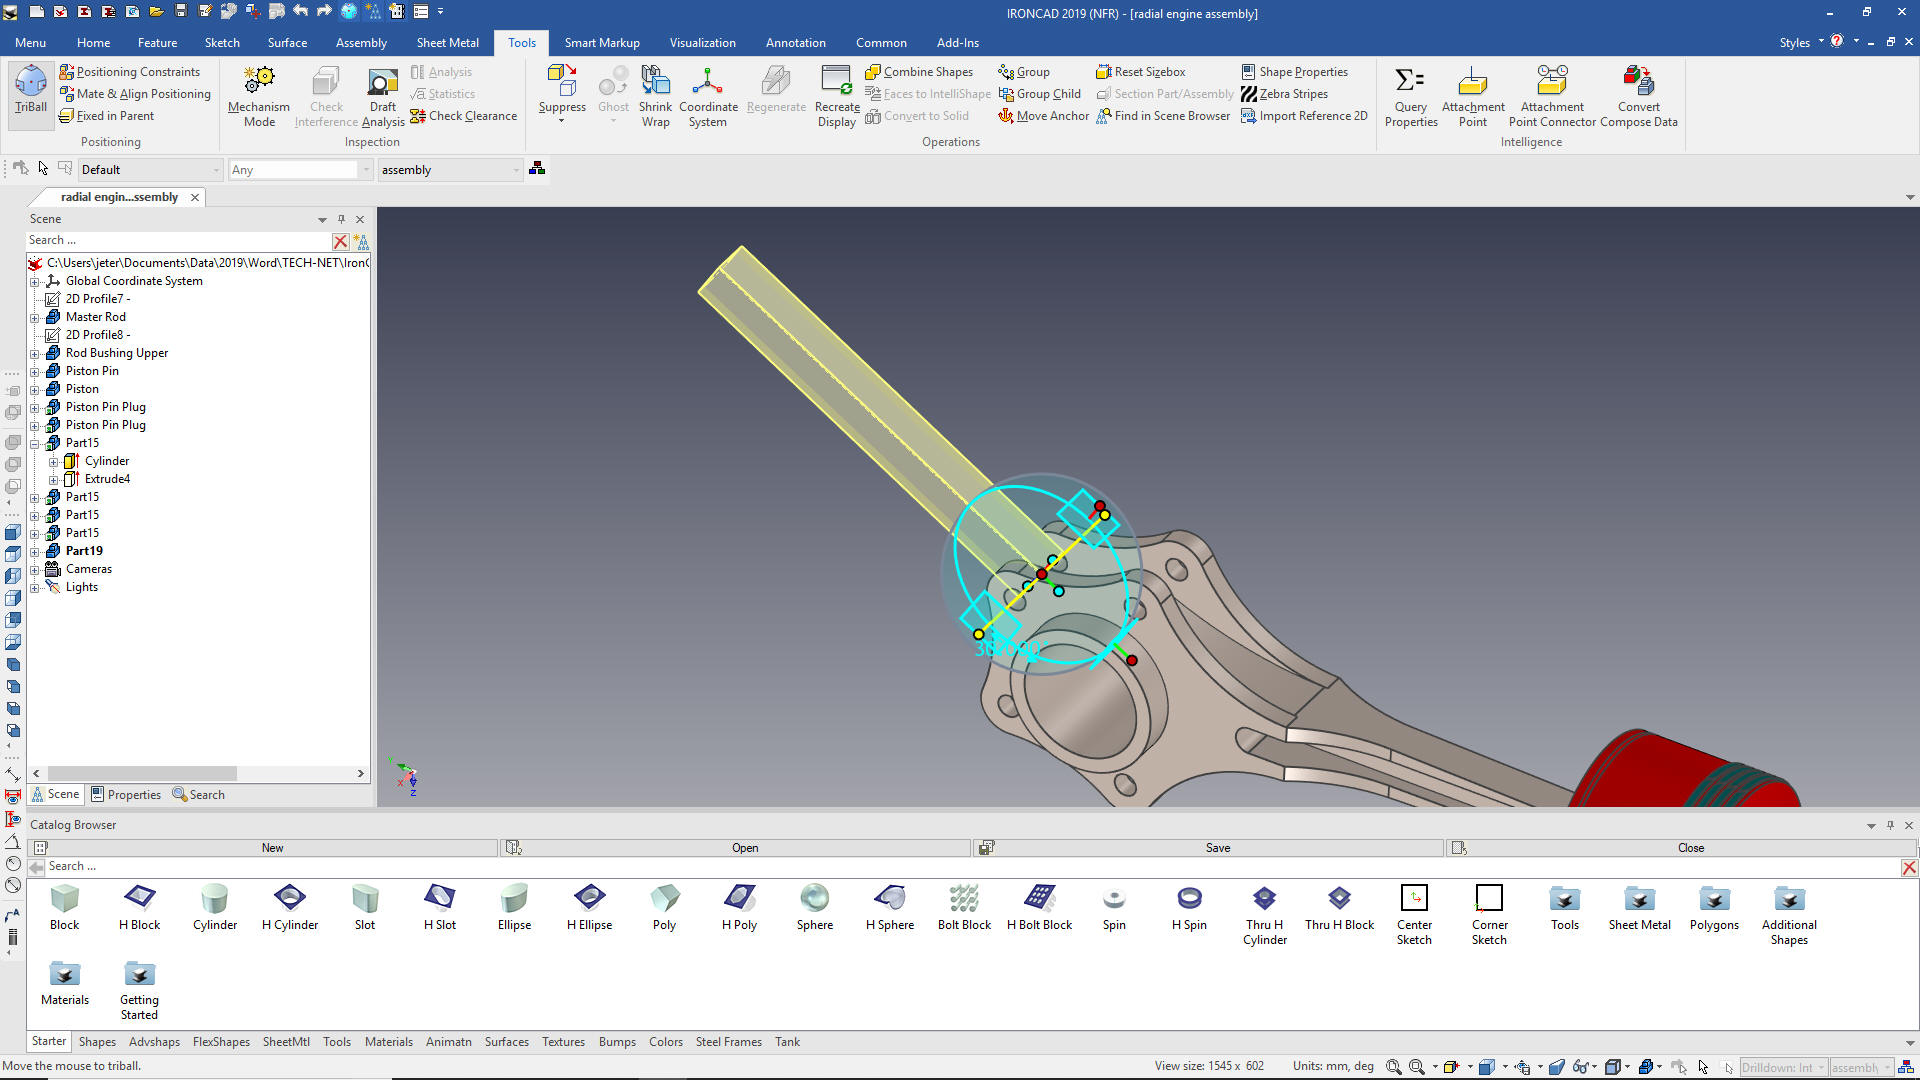1920x1080 pixels.
Task: Toggle Fixed in Parent positioning
Action: [x=106, y=116]
